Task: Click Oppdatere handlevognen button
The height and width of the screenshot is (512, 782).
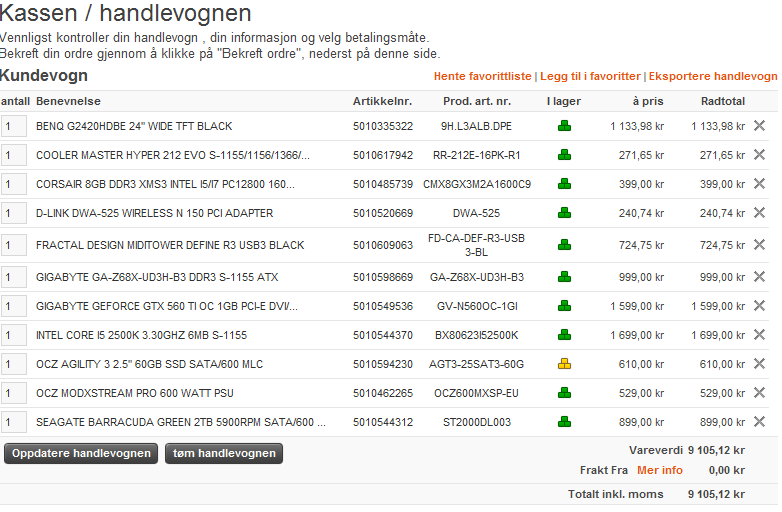Action: pyautogui.click(x=81, y=453)
